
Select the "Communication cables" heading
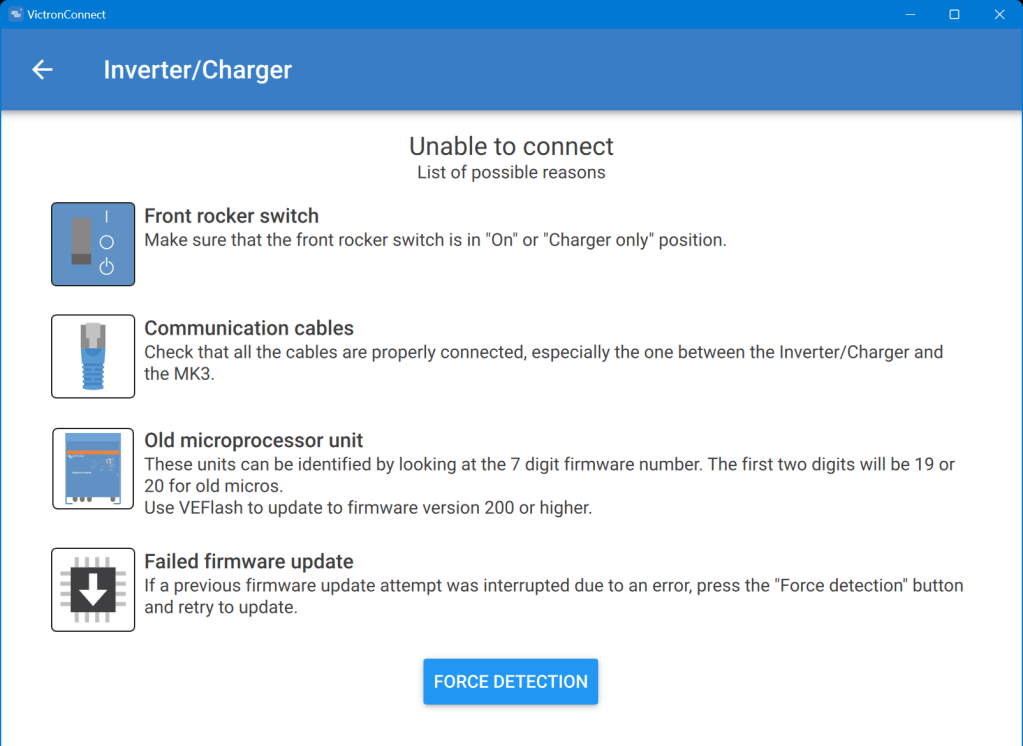click(249, 328)
